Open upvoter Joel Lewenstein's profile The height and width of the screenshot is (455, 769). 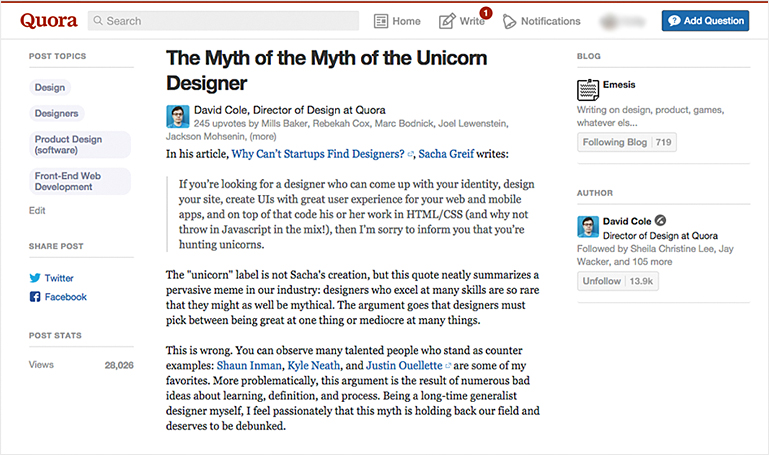[472, 124]
